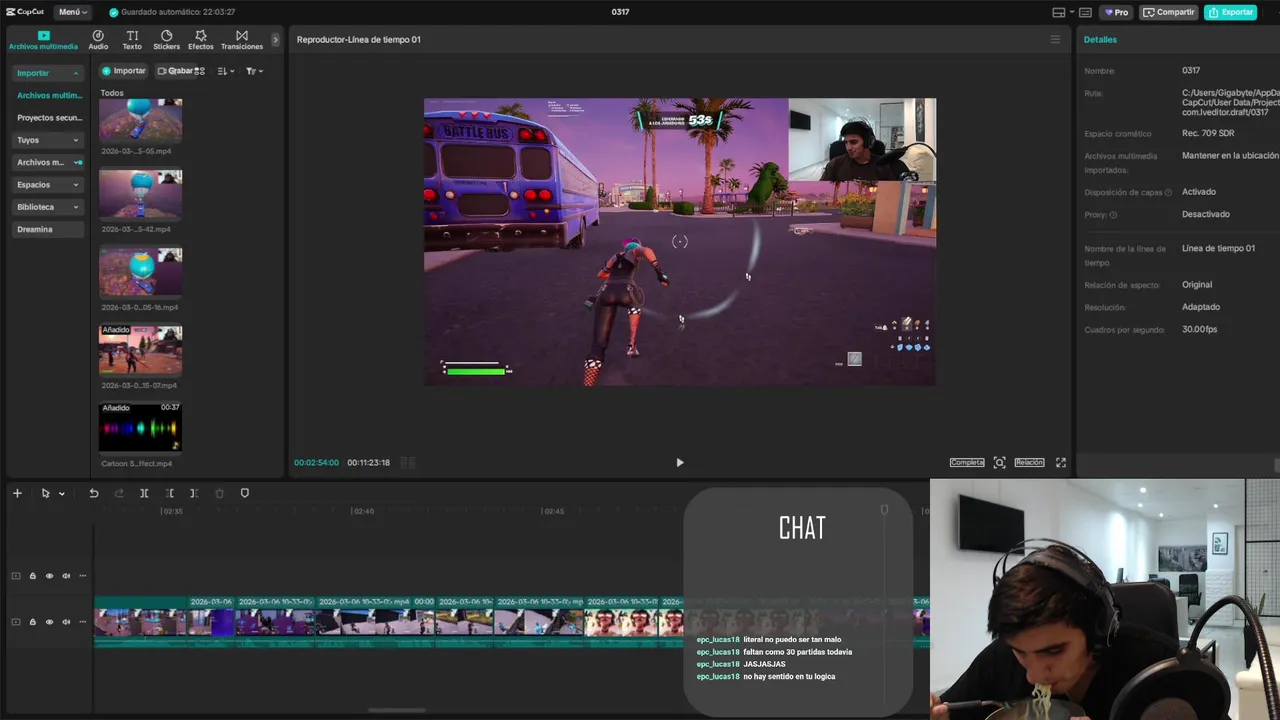
Task: Open the Menú dropdown
Action: [x=72, y=12]
